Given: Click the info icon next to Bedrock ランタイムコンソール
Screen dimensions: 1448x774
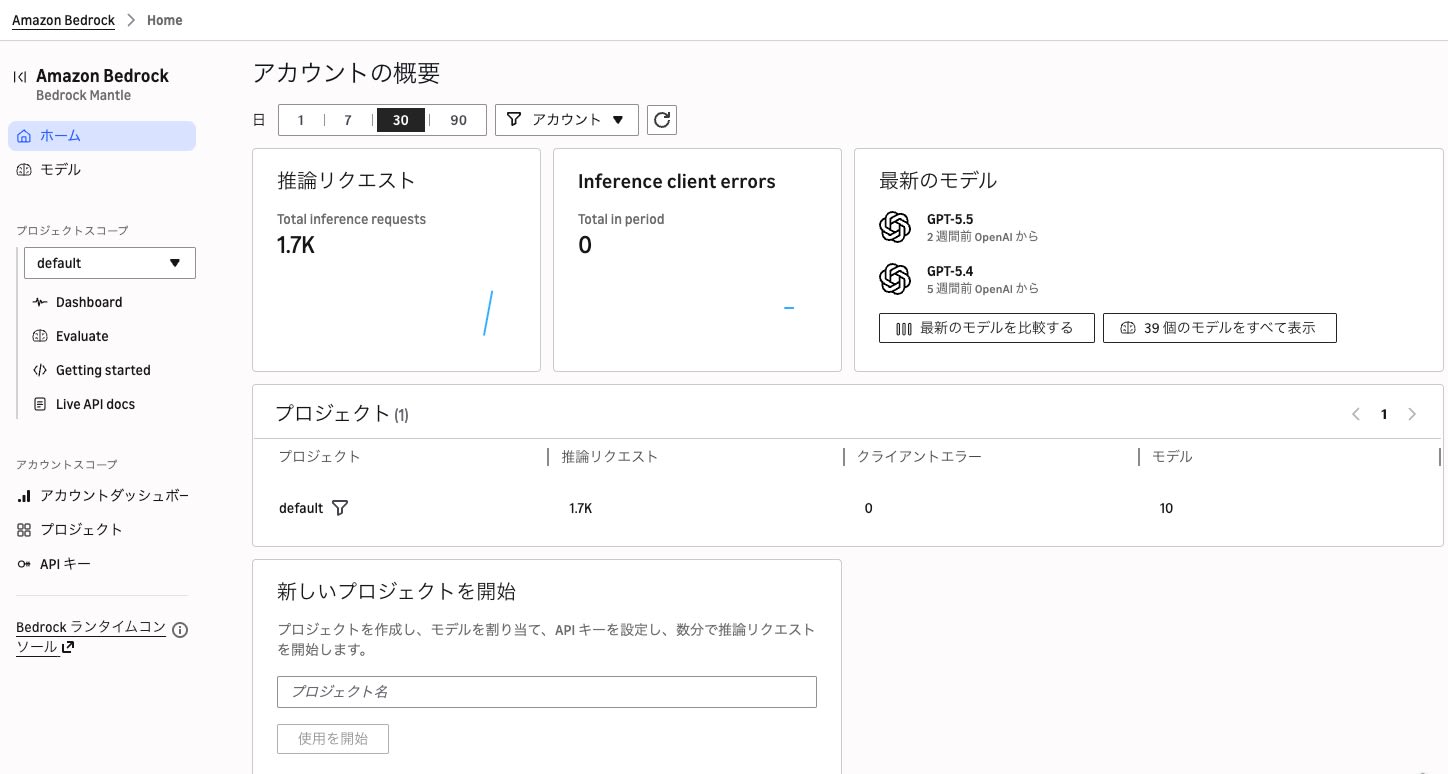Looking at the screenshot, I should [x=180, y=630].
